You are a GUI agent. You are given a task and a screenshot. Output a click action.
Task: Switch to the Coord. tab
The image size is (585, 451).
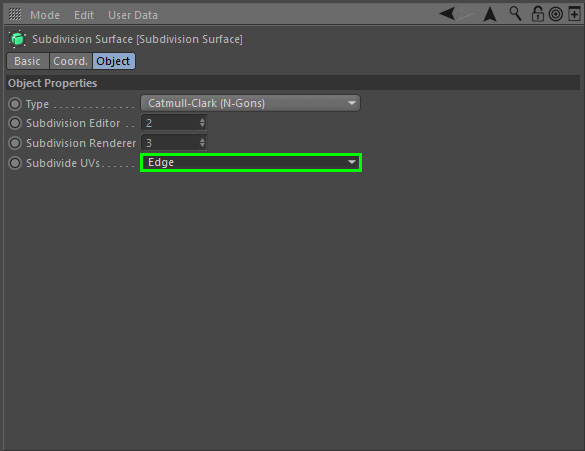pos(71,61)
